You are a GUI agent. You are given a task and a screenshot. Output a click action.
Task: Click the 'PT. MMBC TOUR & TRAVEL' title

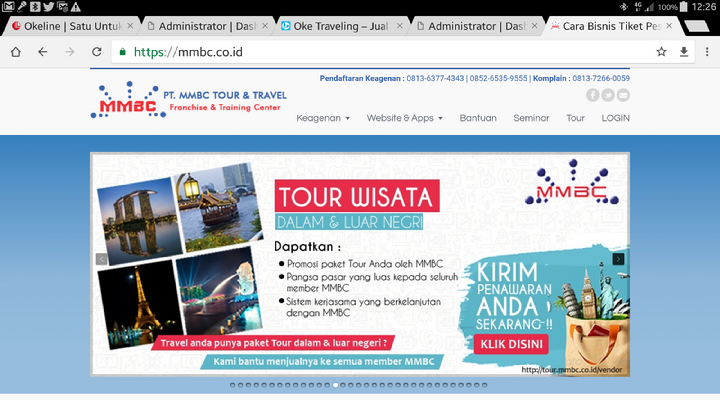[225, 96]
